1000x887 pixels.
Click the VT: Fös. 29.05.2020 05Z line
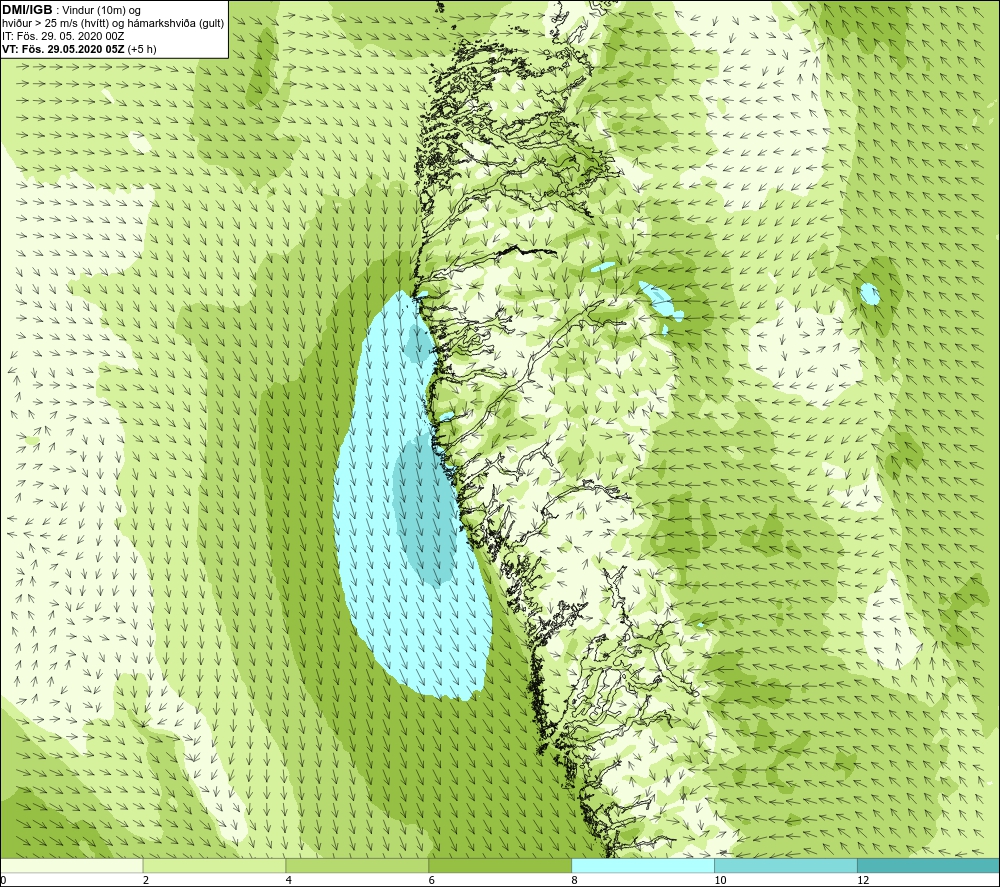pyautogui.click(x=79, y=48)
